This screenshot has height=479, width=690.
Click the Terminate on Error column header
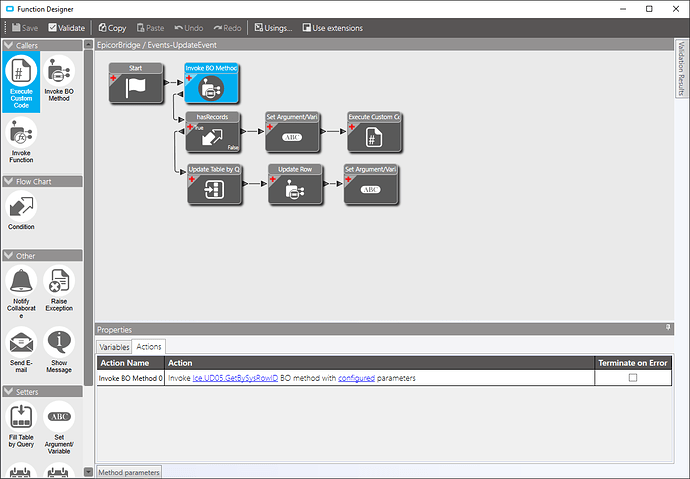coord(633,363)
